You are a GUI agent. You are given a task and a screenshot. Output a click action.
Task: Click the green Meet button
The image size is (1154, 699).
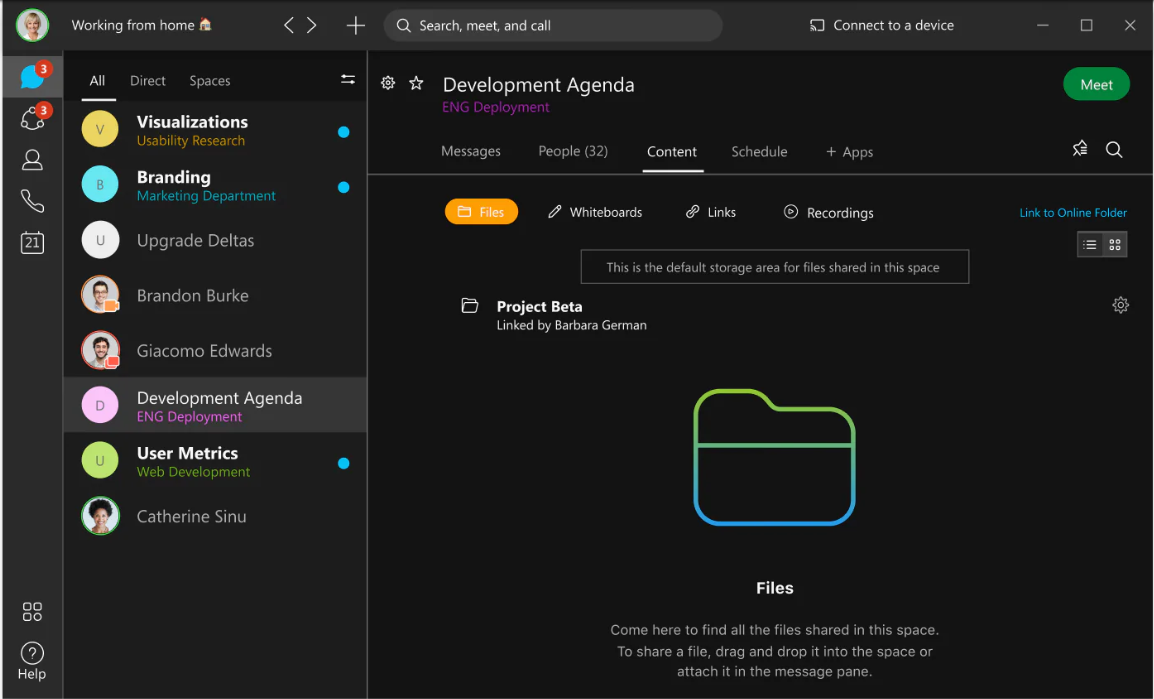pyautogui.click(x=1096, y=84)
